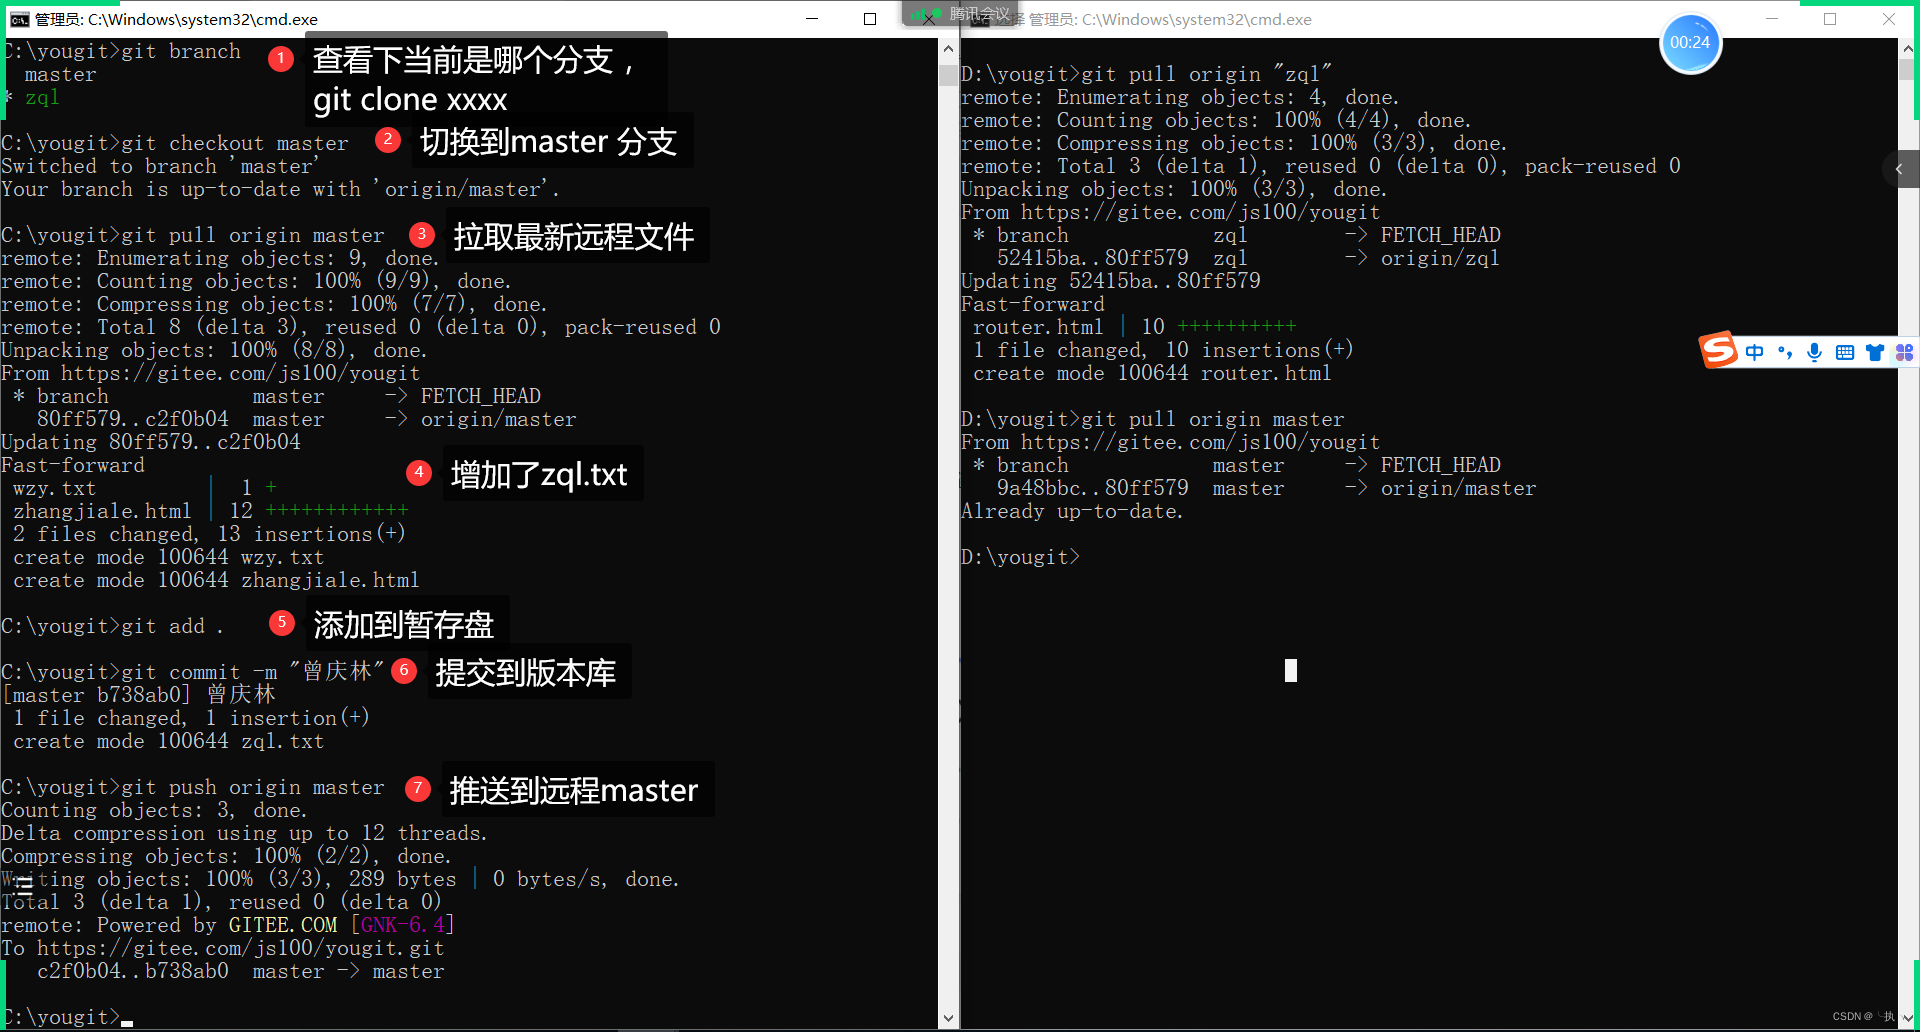Screen dimensions: 1920x1032
Task: Click 'create mode 100644 wzy.txt' line
Action: click(x=168, y=557)
